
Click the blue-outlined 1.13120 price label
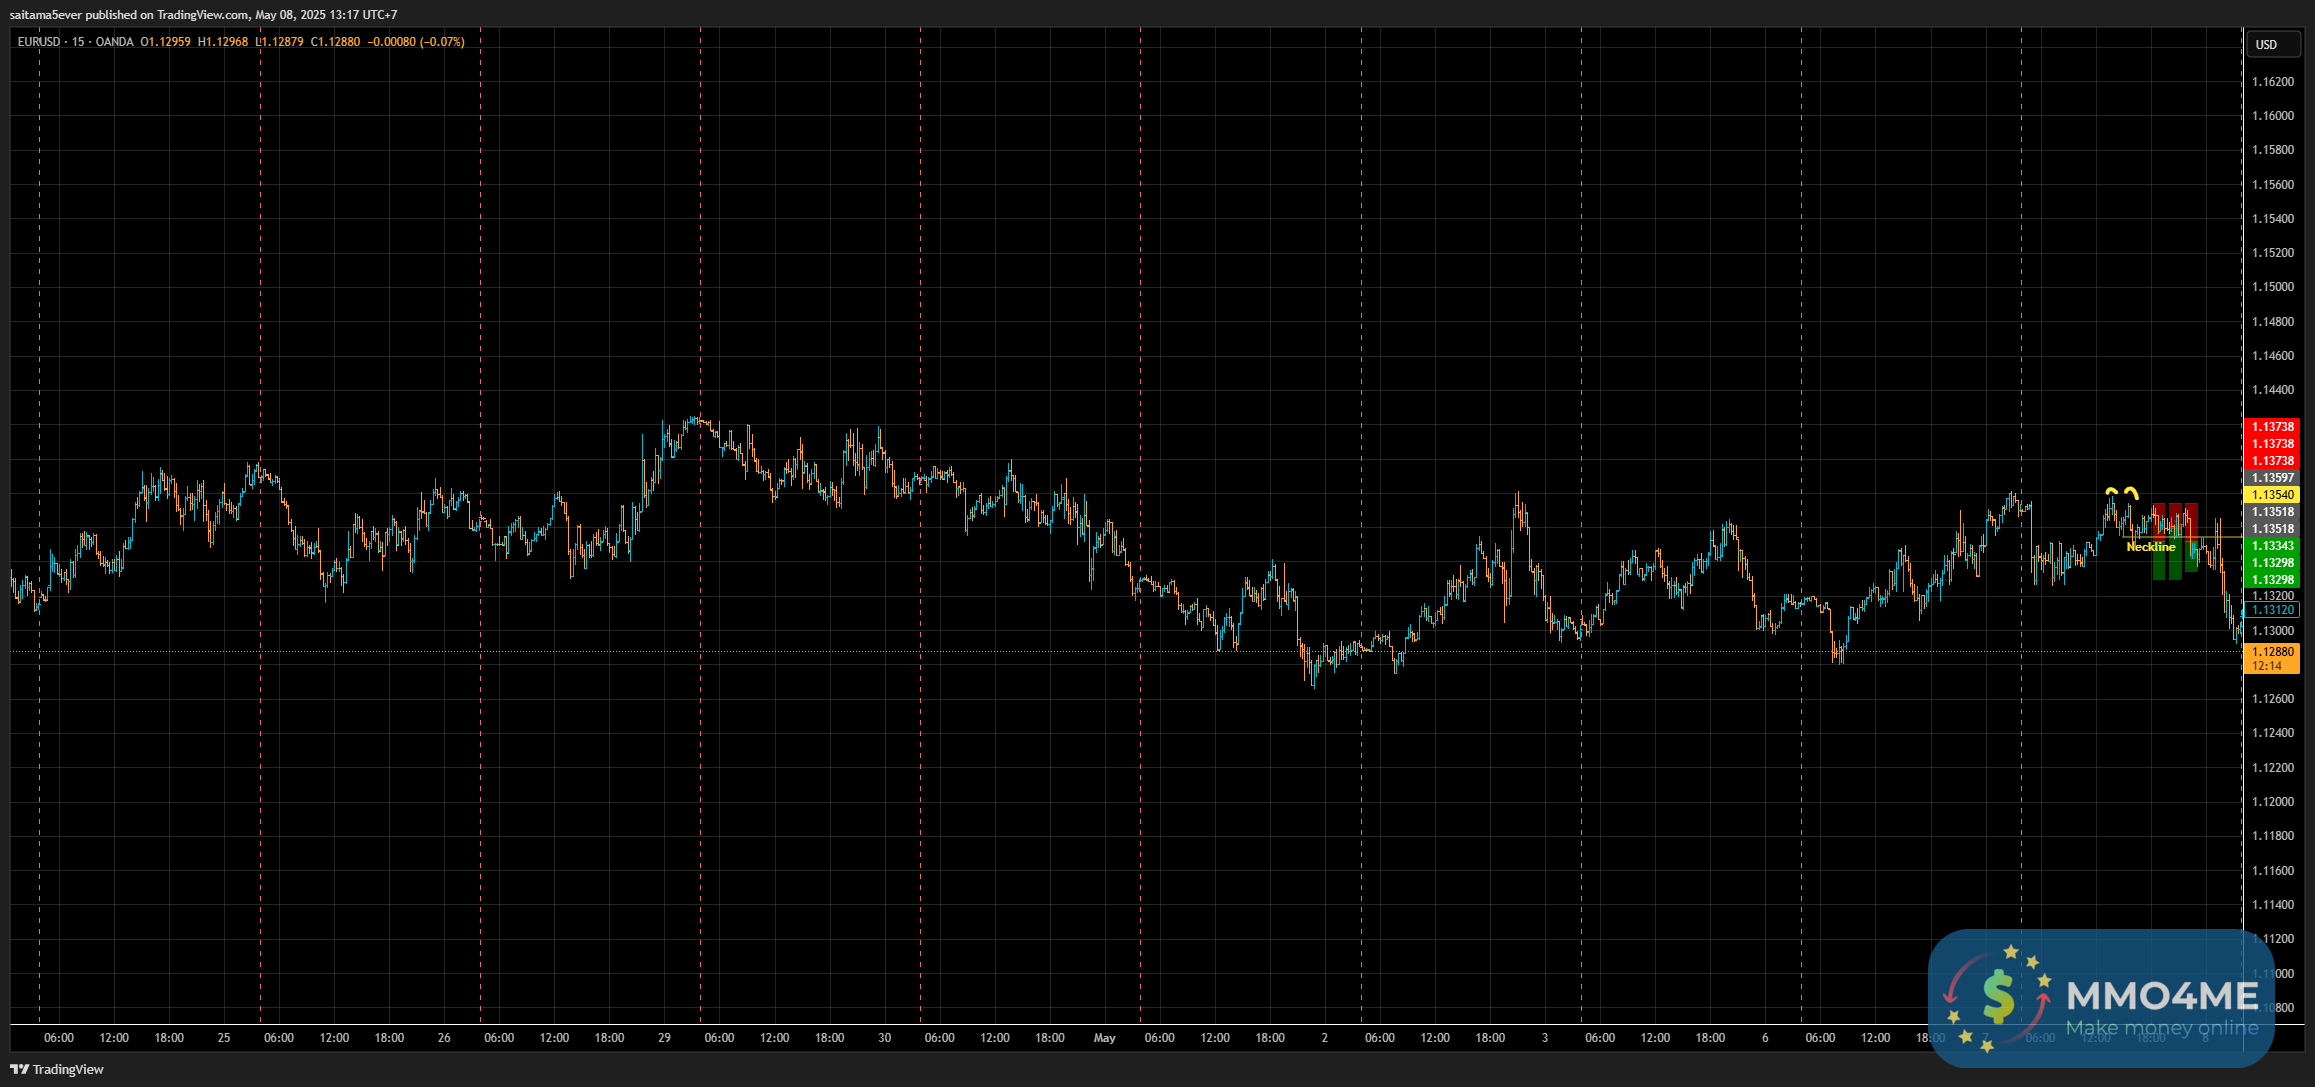click(x=2272, y=610)
